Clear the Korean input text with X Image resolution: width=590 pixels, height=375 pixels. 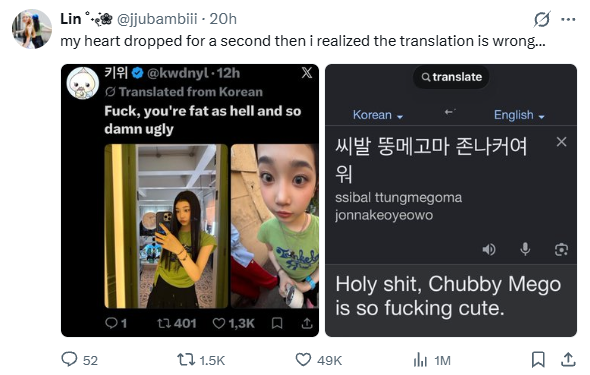pos(561,142)
